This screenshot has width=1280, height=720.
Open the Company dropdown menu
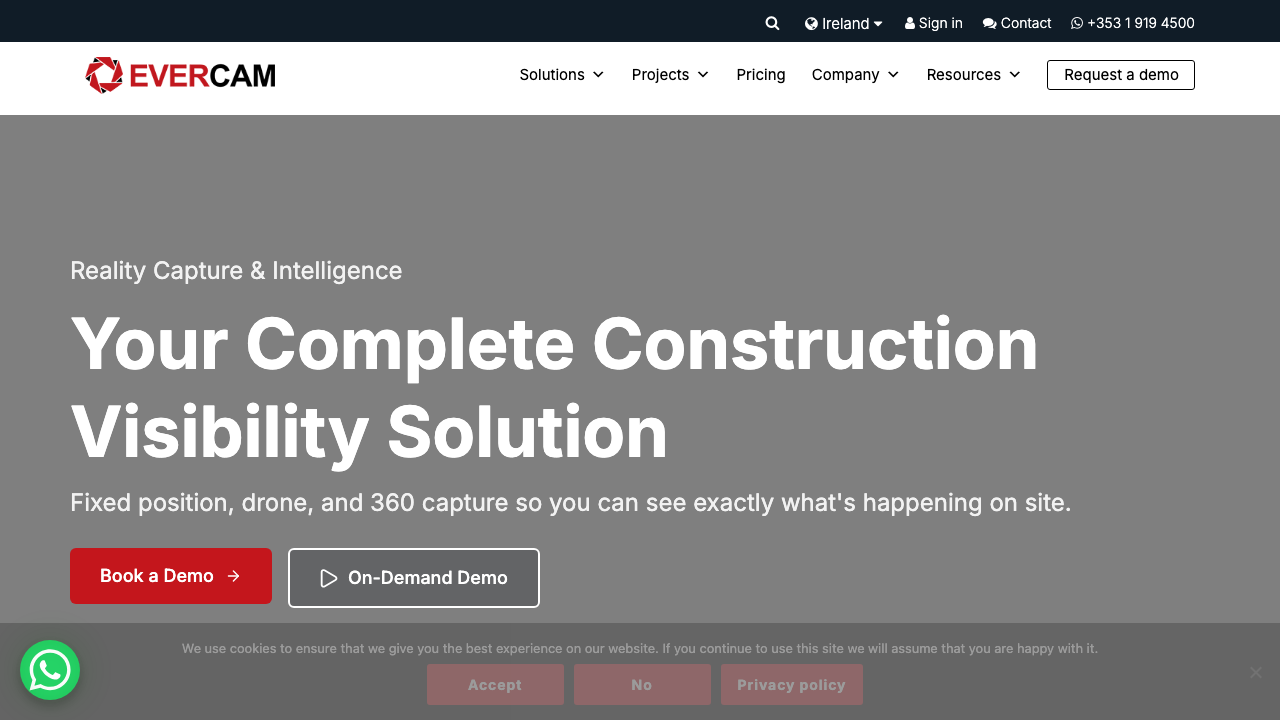pyautogui.click(x=855, y=75)
